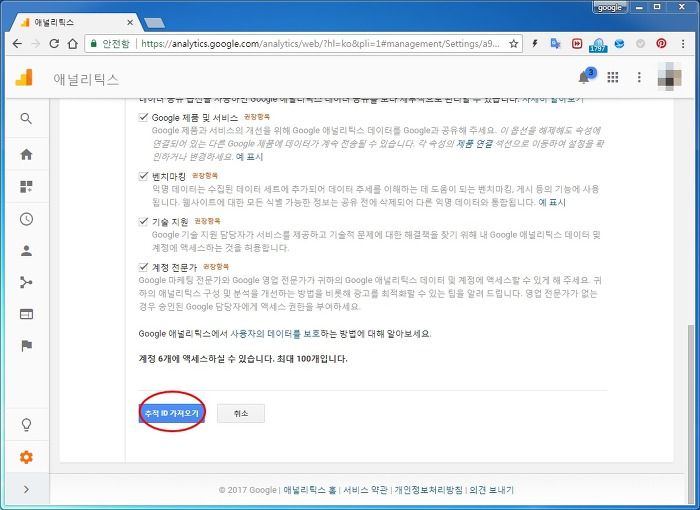Viewport: 700px width, 510px height.
Task: Click the 안전함 secure site indicator
Action: pos(110,43)
